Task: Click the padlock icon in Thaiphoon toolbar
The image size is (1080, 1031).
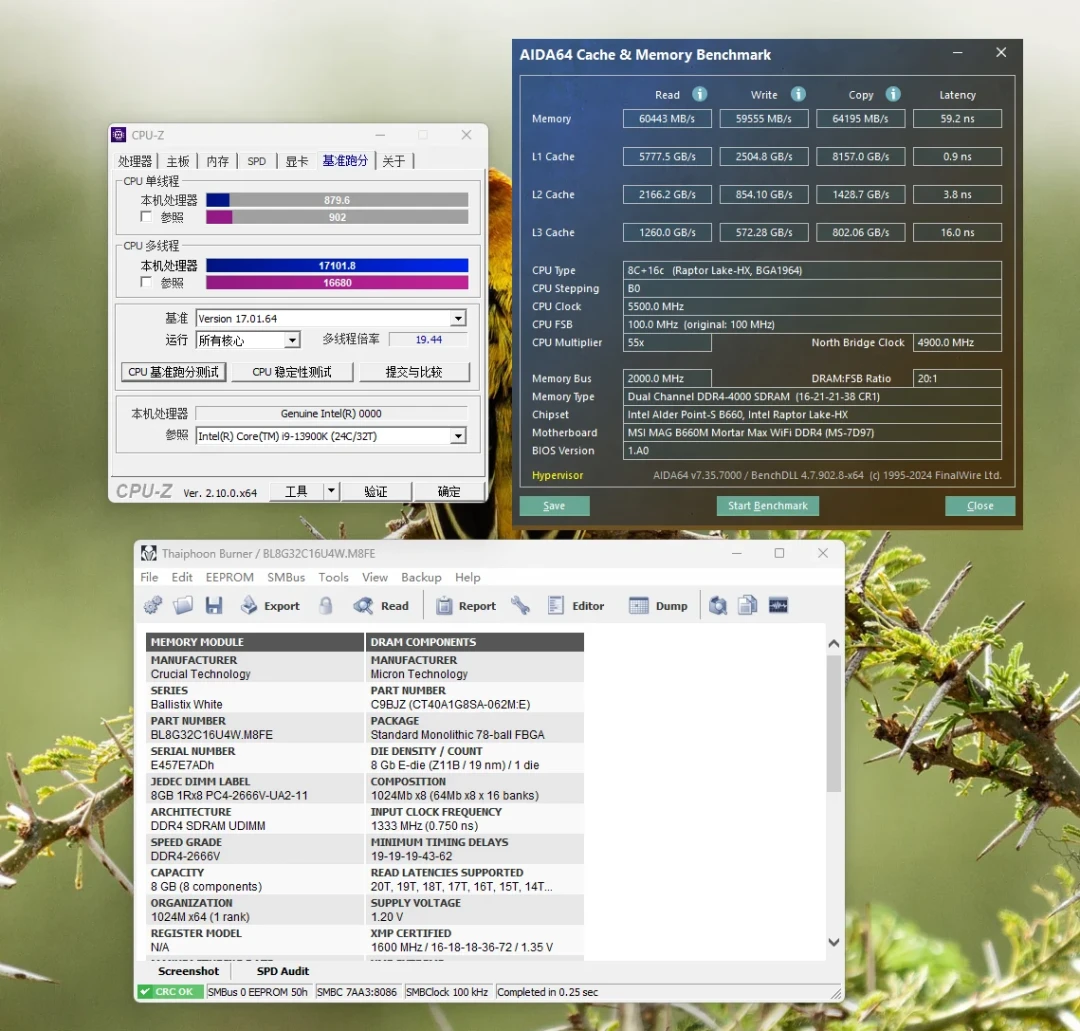Action: [x=326, y=605]
